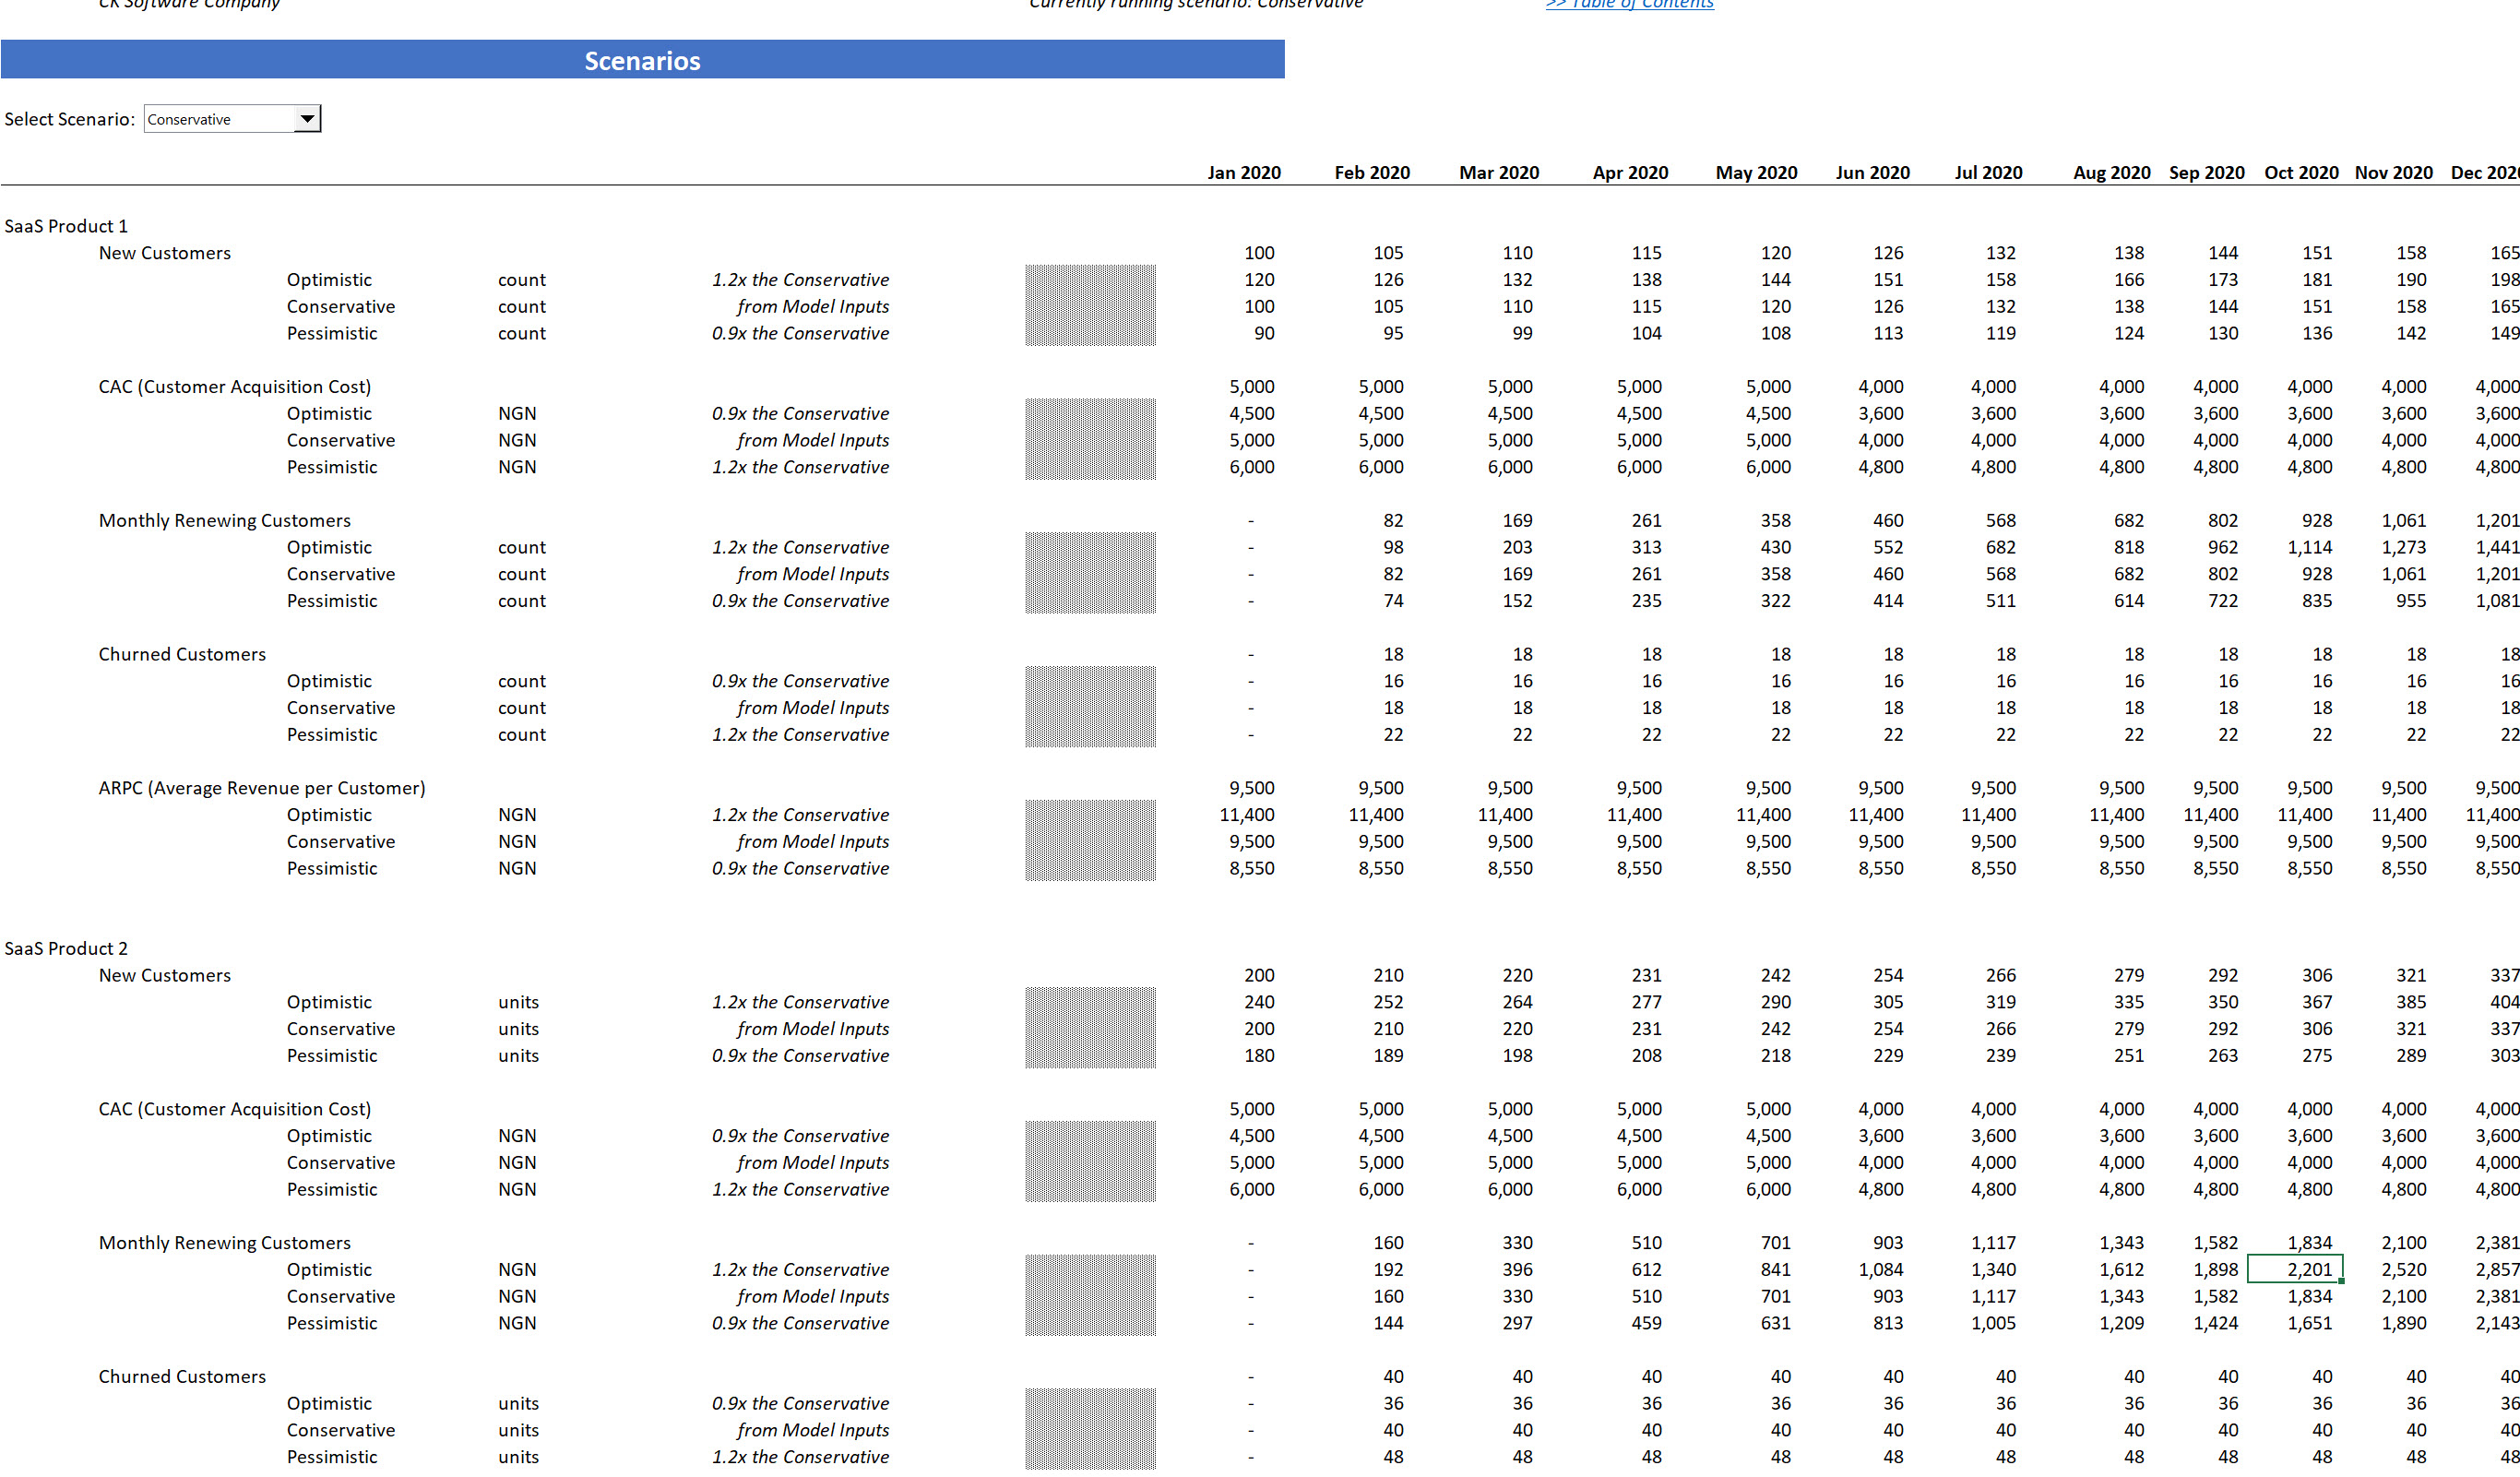Click Product 1 Monthly Renewing Customers label
Viewport: 2520px width, 1477px height.
(225, 520)
